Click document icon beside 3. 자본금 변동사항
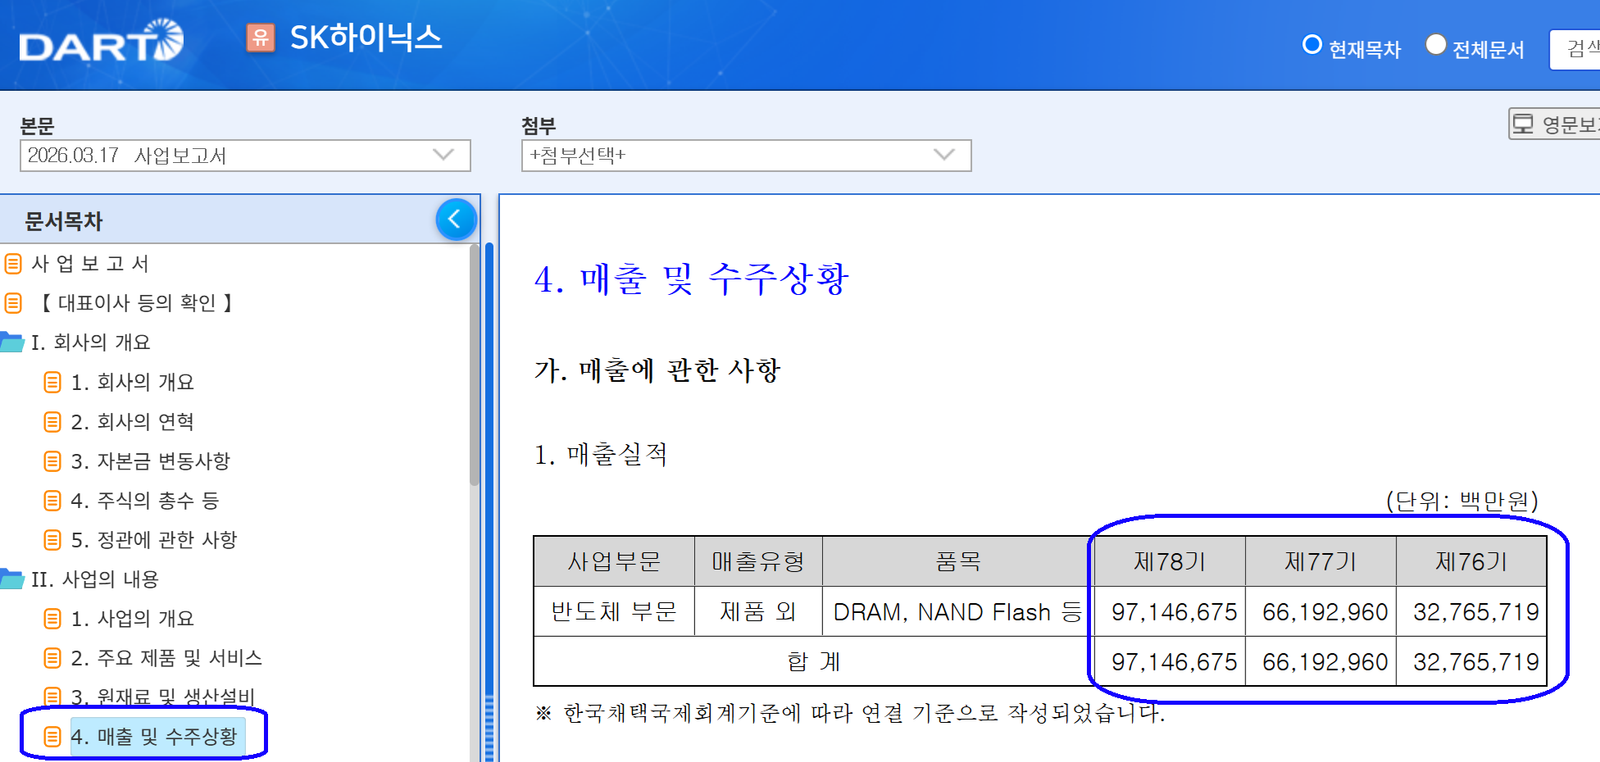Image resolution: width=1600 pixels, height=762 pixels. (x=53, y=461)
